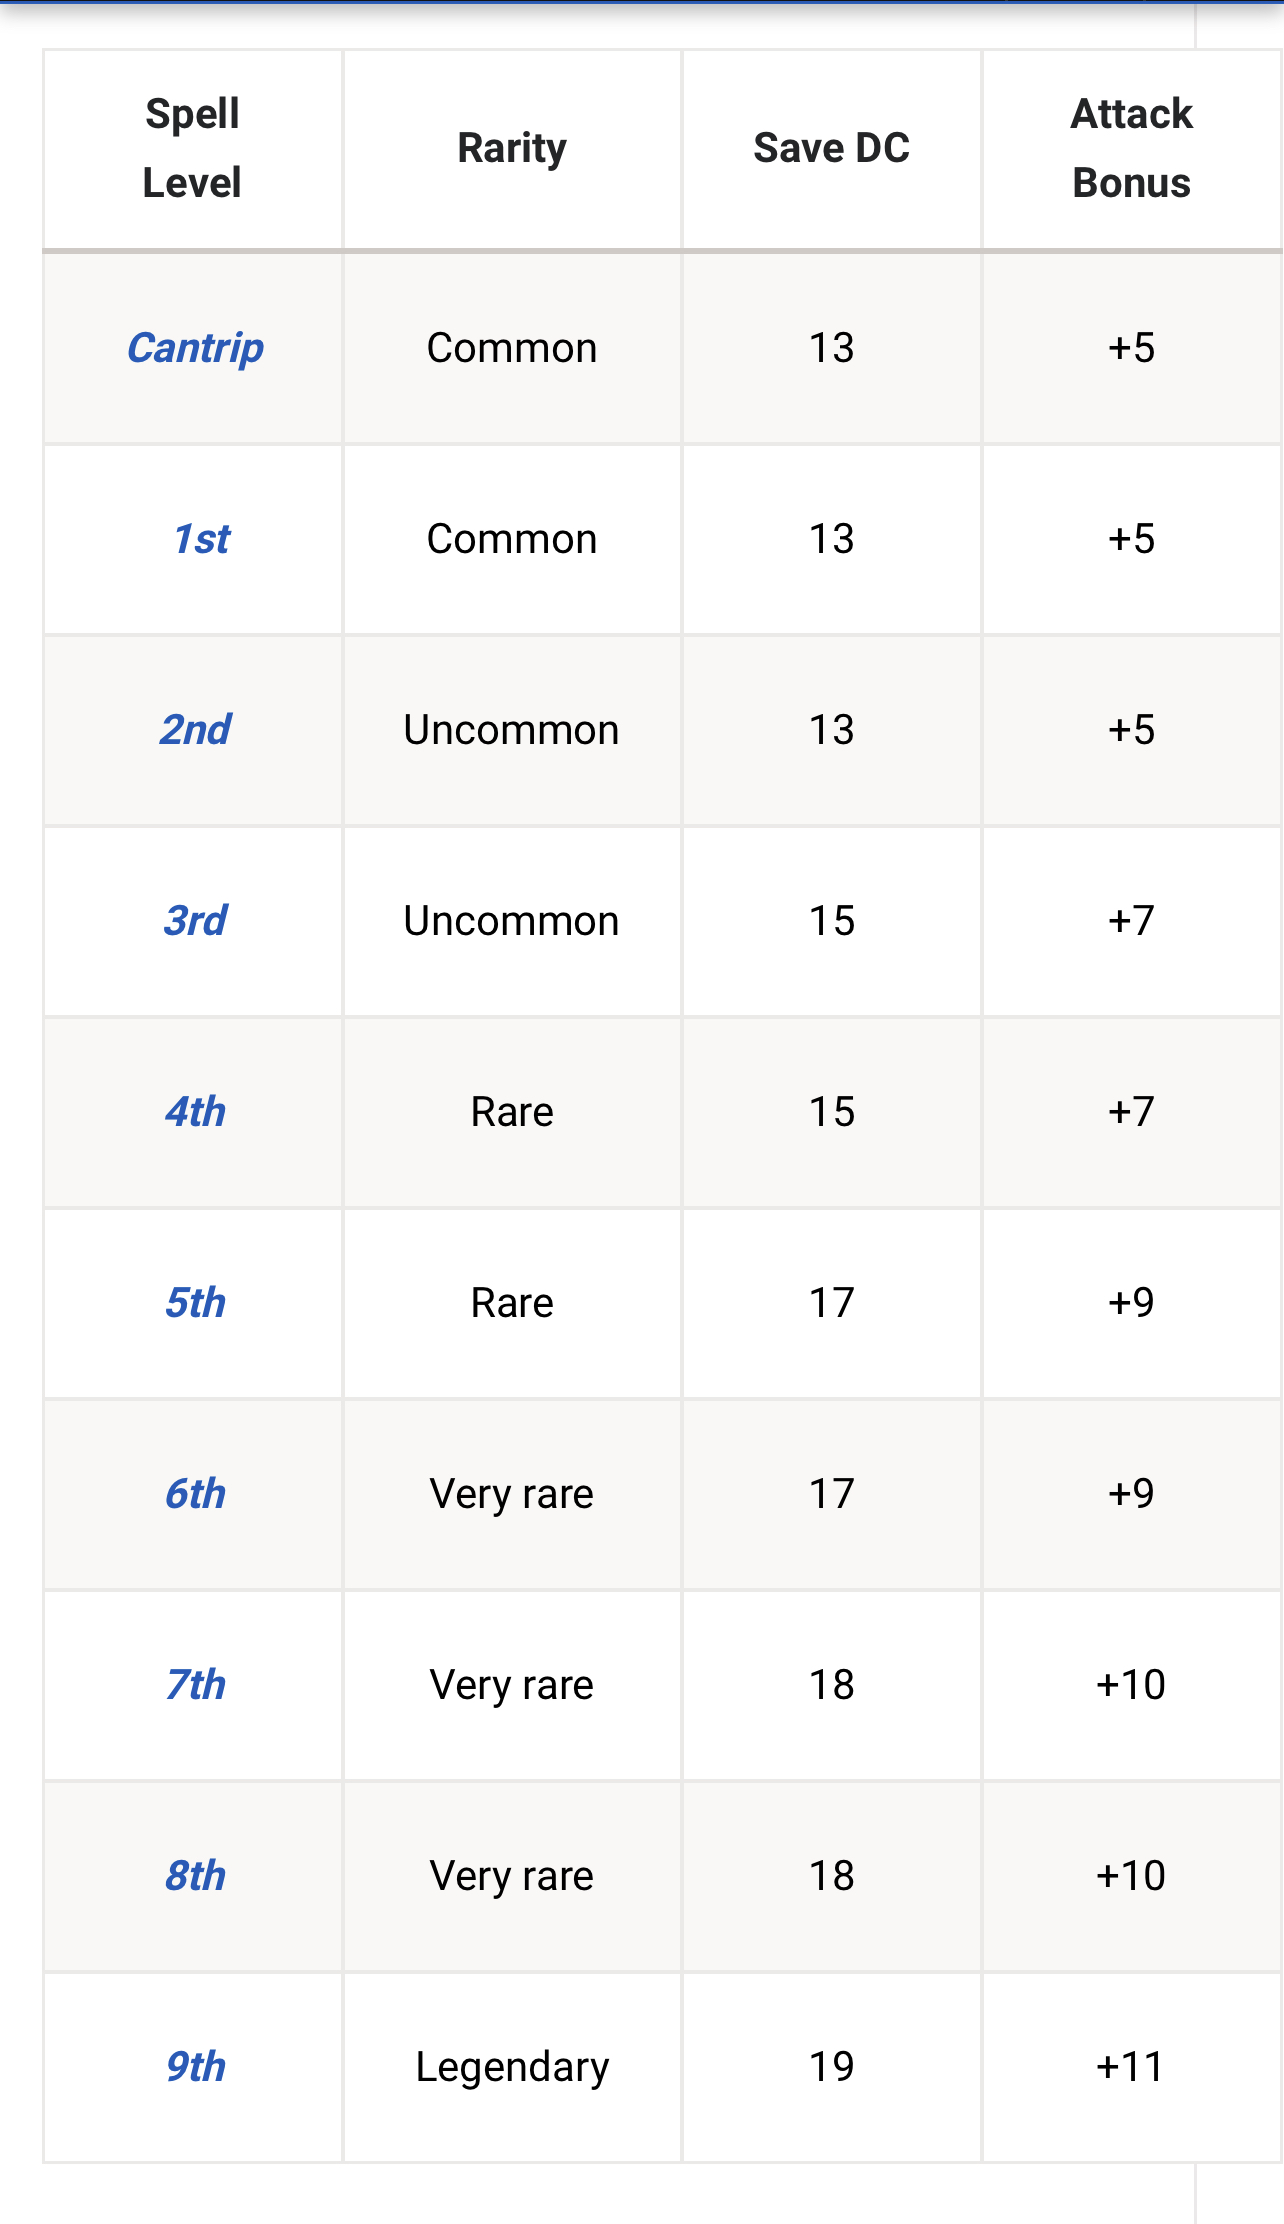The width and height of the screenshot is (1284, 2224).
Task: Click the +11 attack bonus cell
Action: 1131,2067
